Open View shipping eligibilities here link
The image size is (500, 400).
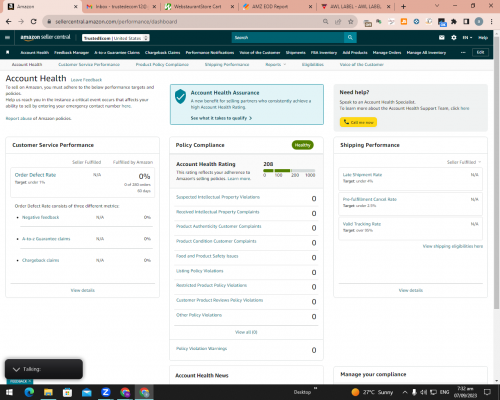click(x=453, y=246)
